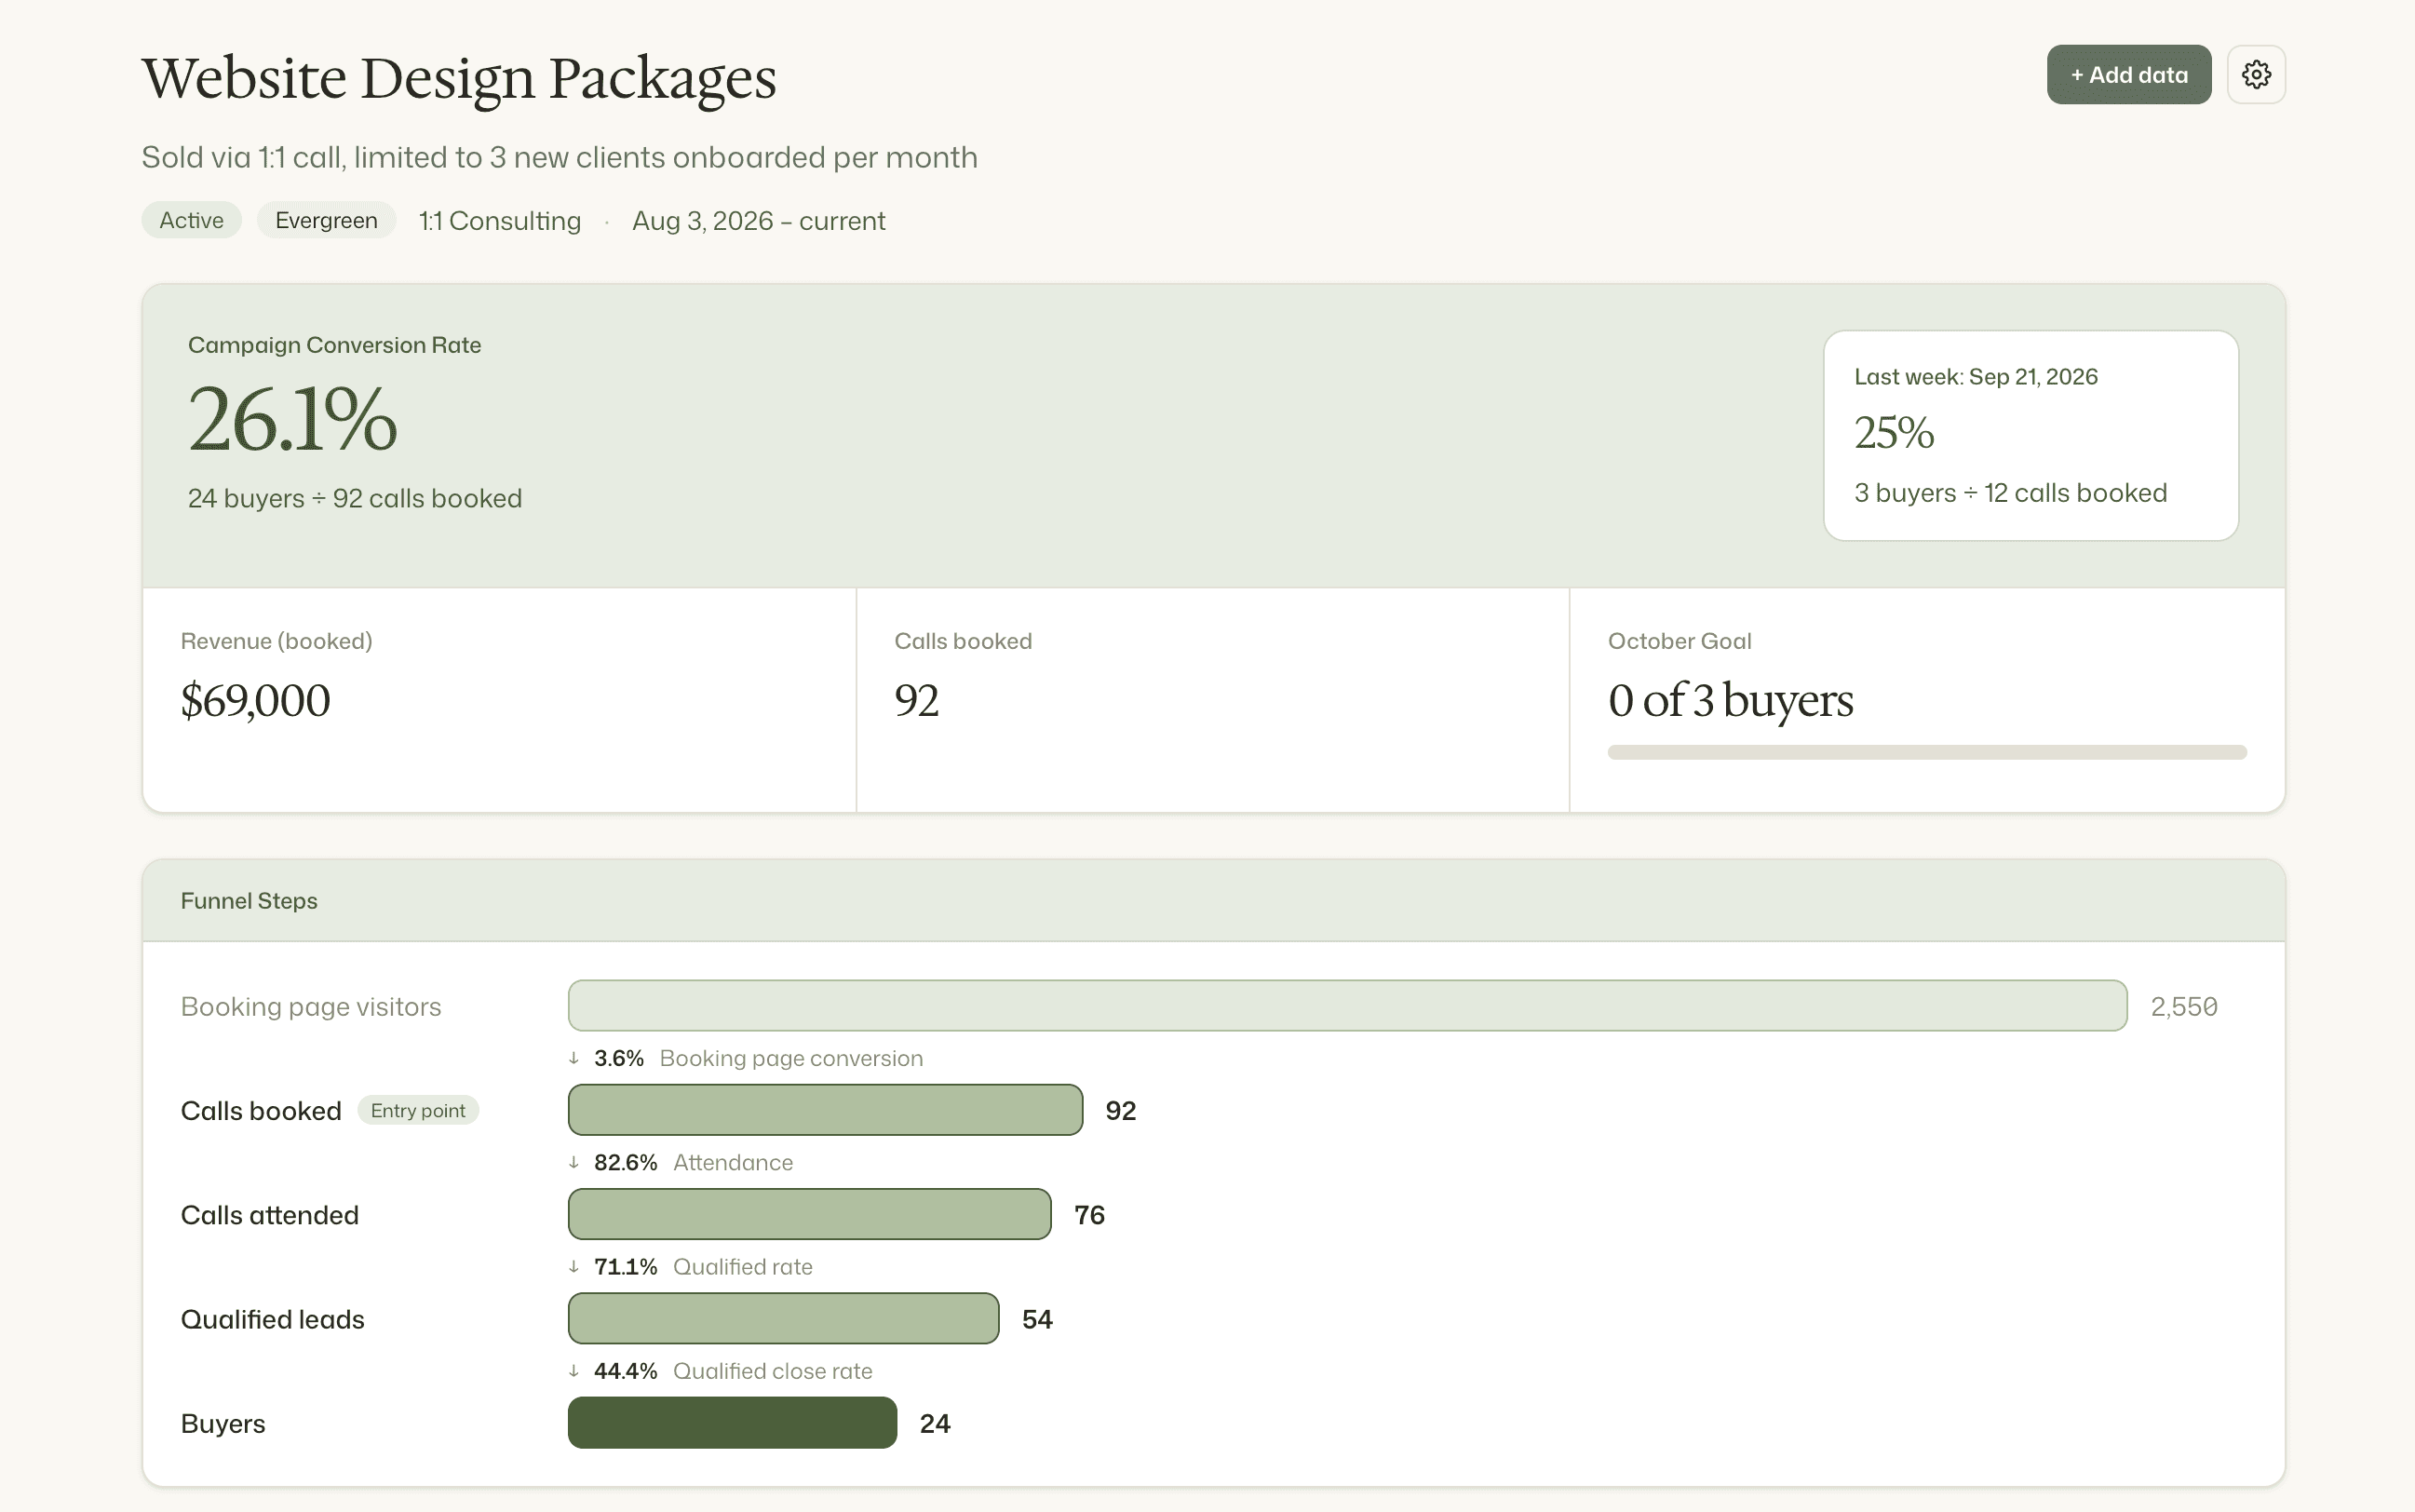
Task: Click the Website Design Packages title
Action: [459, 78]
